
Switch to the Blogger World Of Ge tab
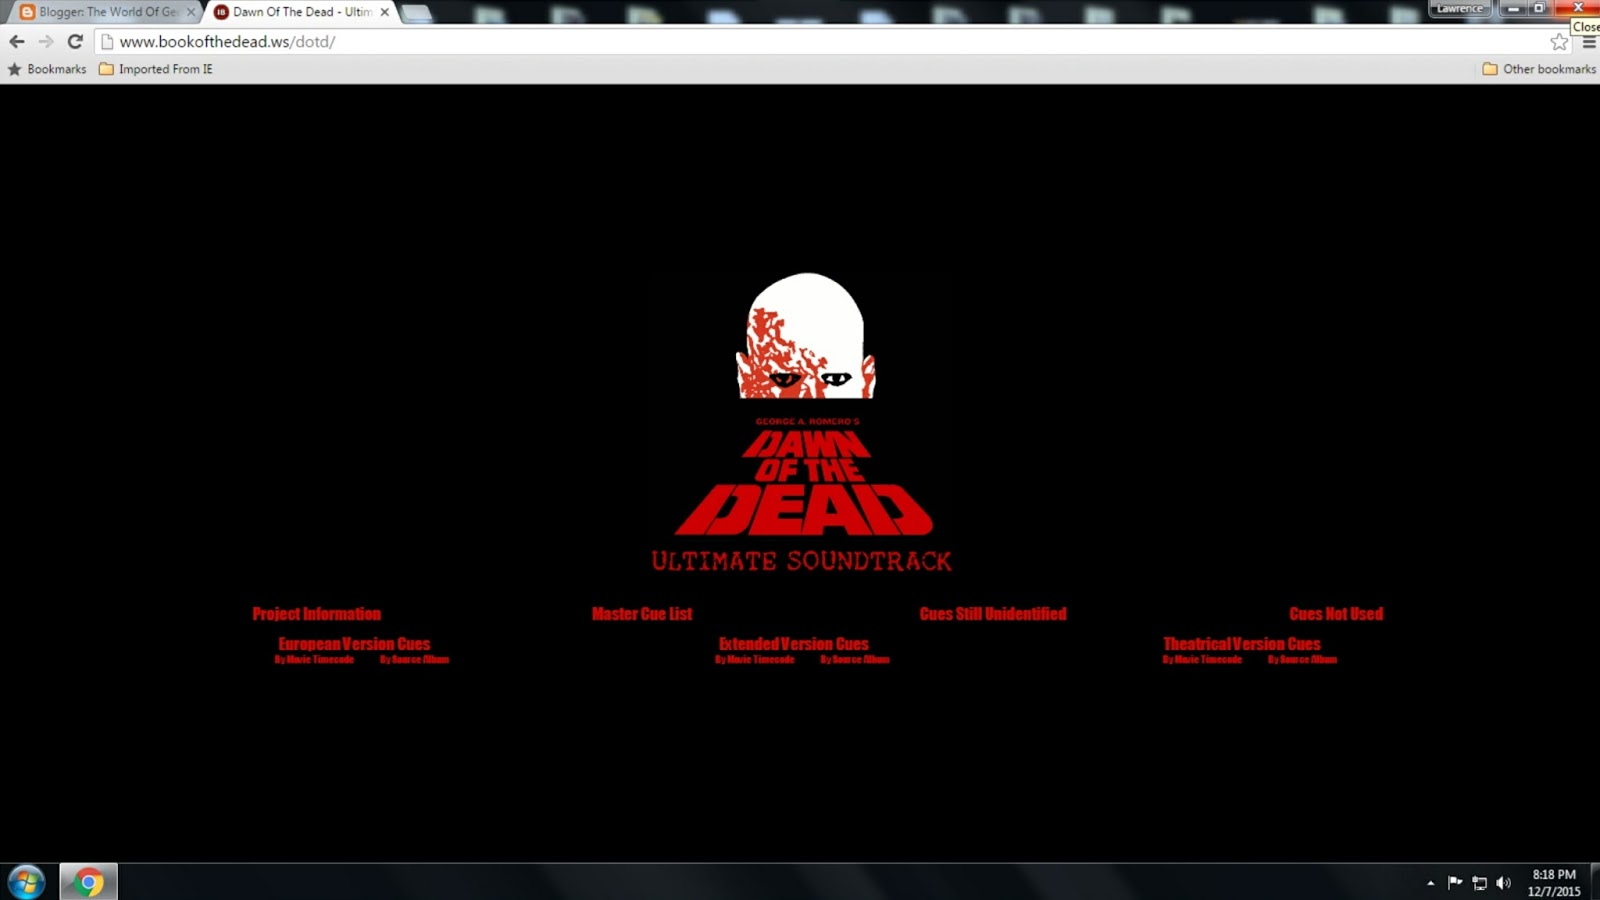click(x=108, y=12)
